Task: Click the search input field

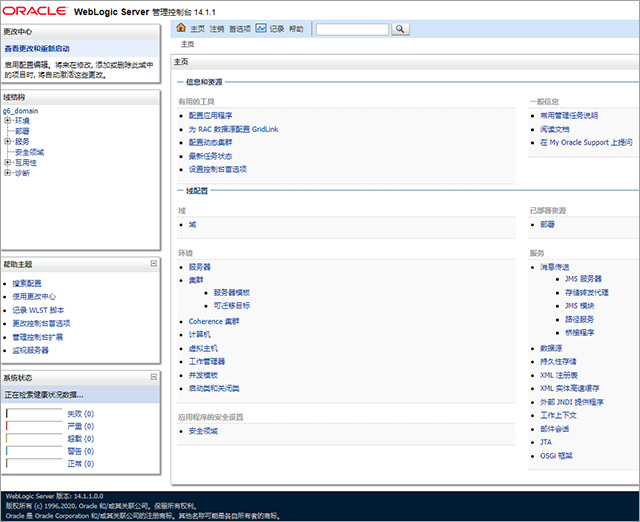Action: click(352, 29)
